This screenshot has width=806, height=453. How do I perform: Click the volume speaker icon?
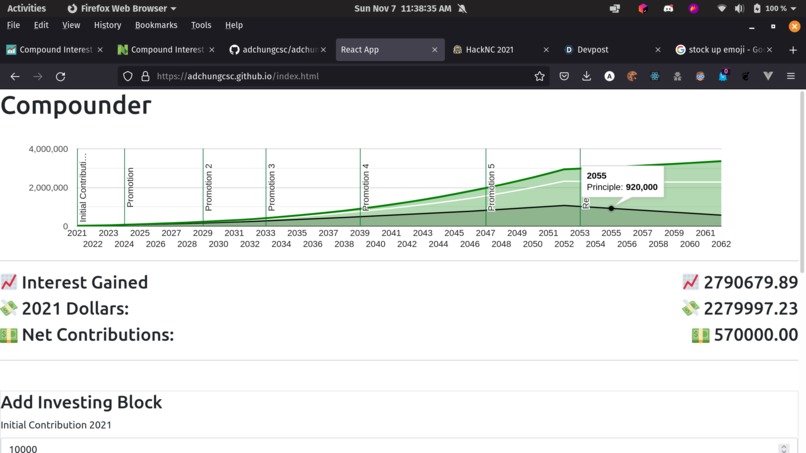739,8
